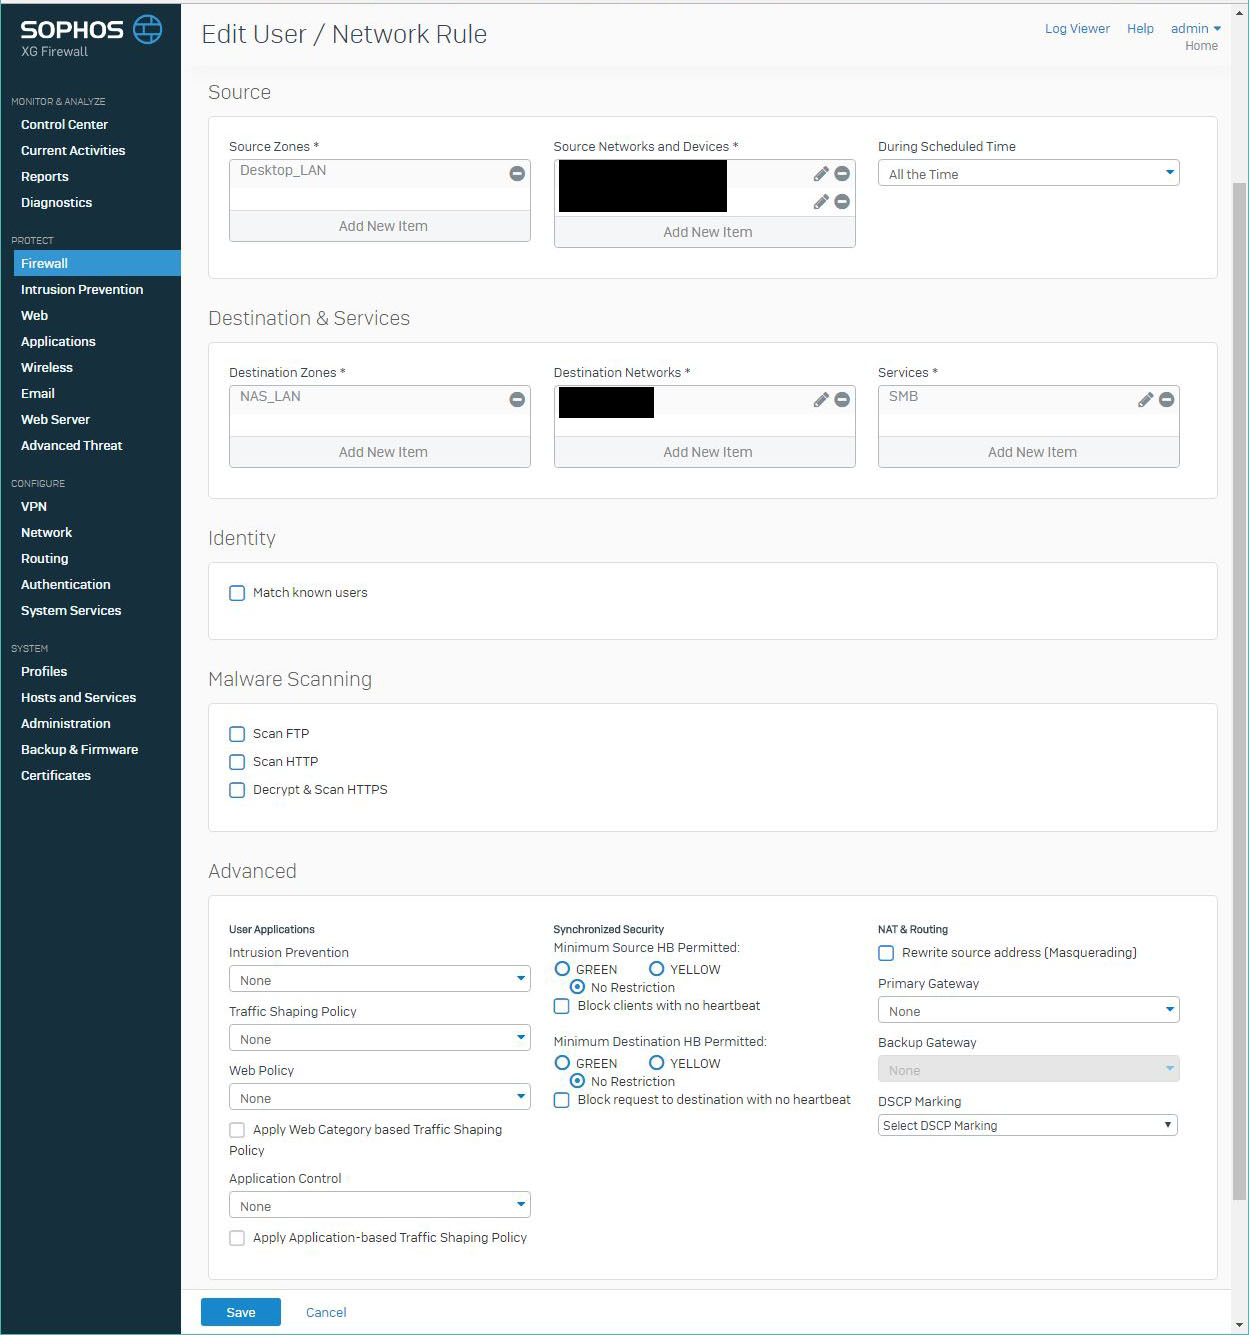Click the Sophos globe logo icon
Viewport: 1249px width, 1335px height.
point(147,29)
